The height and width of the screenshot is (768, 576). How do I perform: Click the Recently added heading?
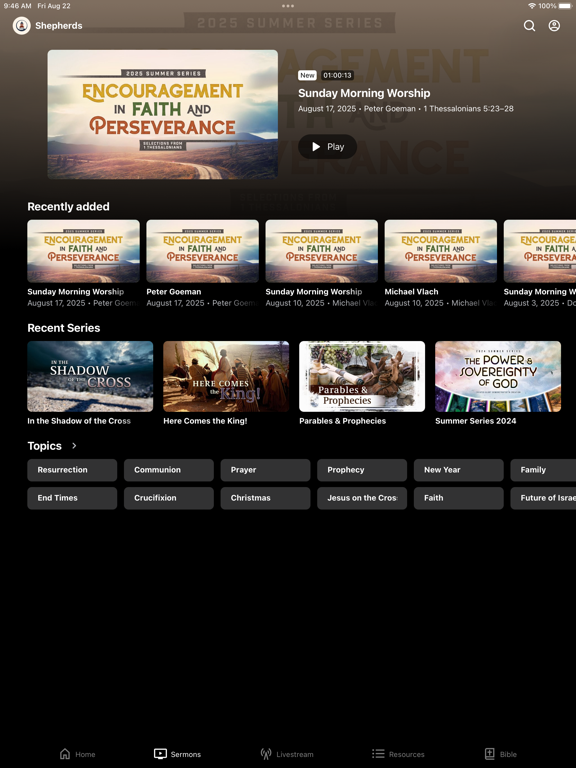tap(69, 207)
